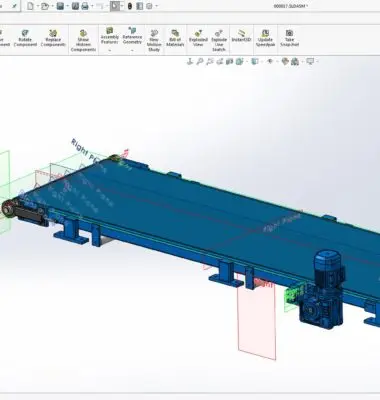This screenshot has height=400, width=380.
Task: Expand the Assembly Features dropdown arrow
Action: click(110, 50)
